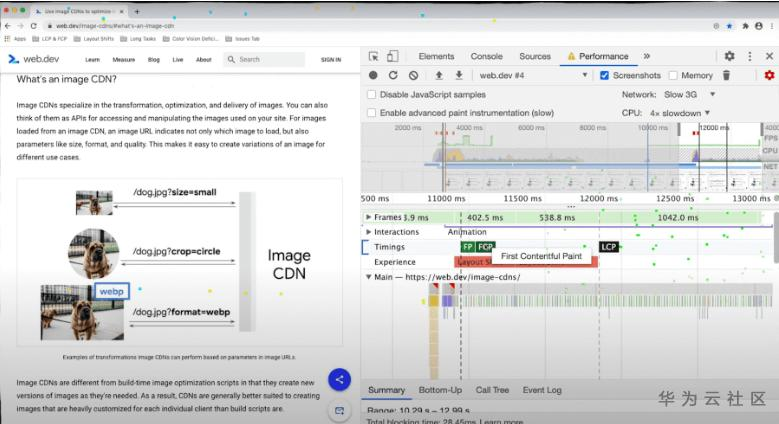Viewport: 779px width, 424px height.
Task: Open the LCP & FCP bookmark folder
Action: 50,39
